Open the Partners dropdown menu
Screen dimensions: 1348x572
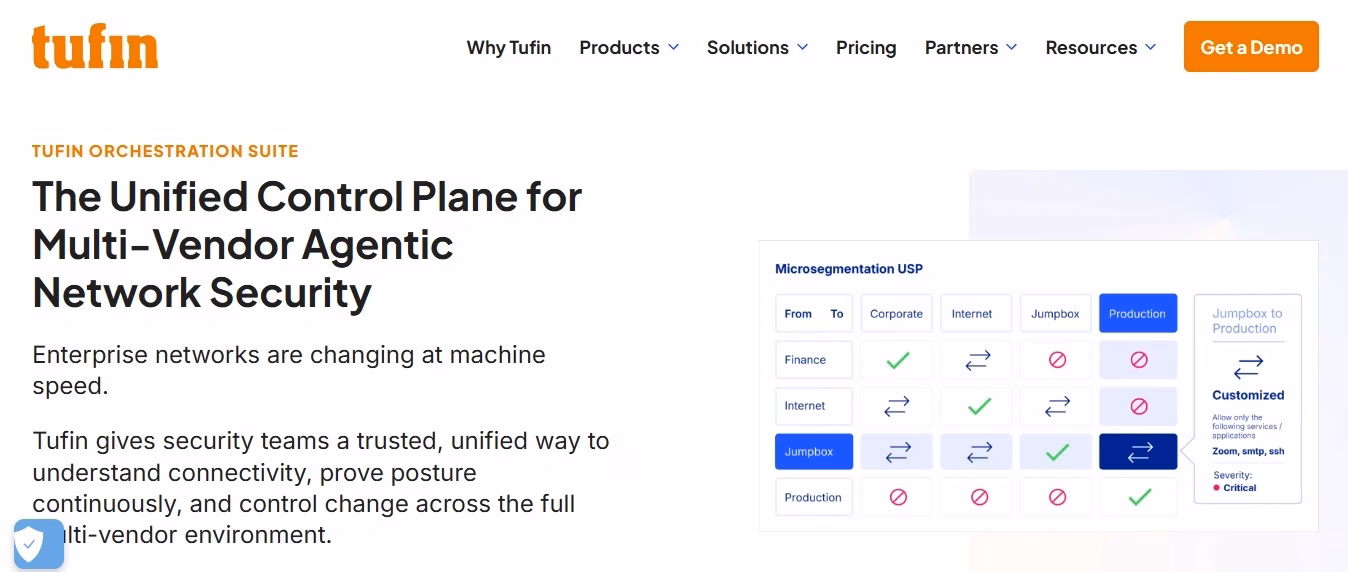point(971,47)
